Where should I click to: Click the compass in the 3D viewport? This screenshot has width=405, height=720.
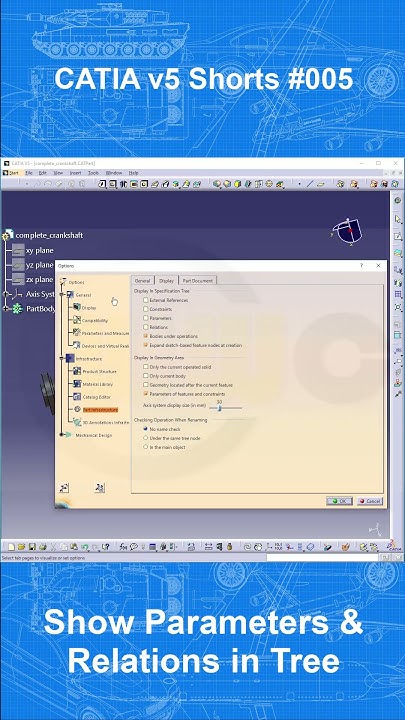(x=348, y=231)
